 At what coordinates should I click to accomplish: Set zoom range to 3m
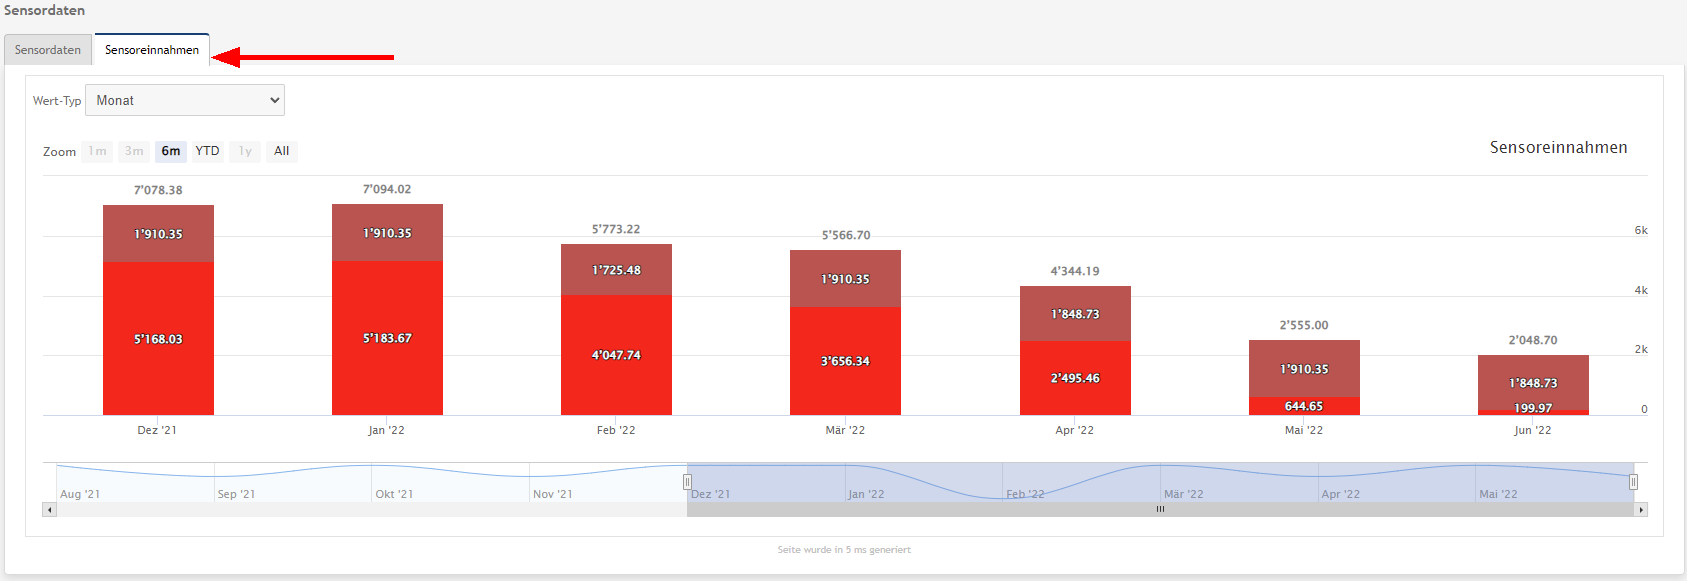[x=134, y=151]
